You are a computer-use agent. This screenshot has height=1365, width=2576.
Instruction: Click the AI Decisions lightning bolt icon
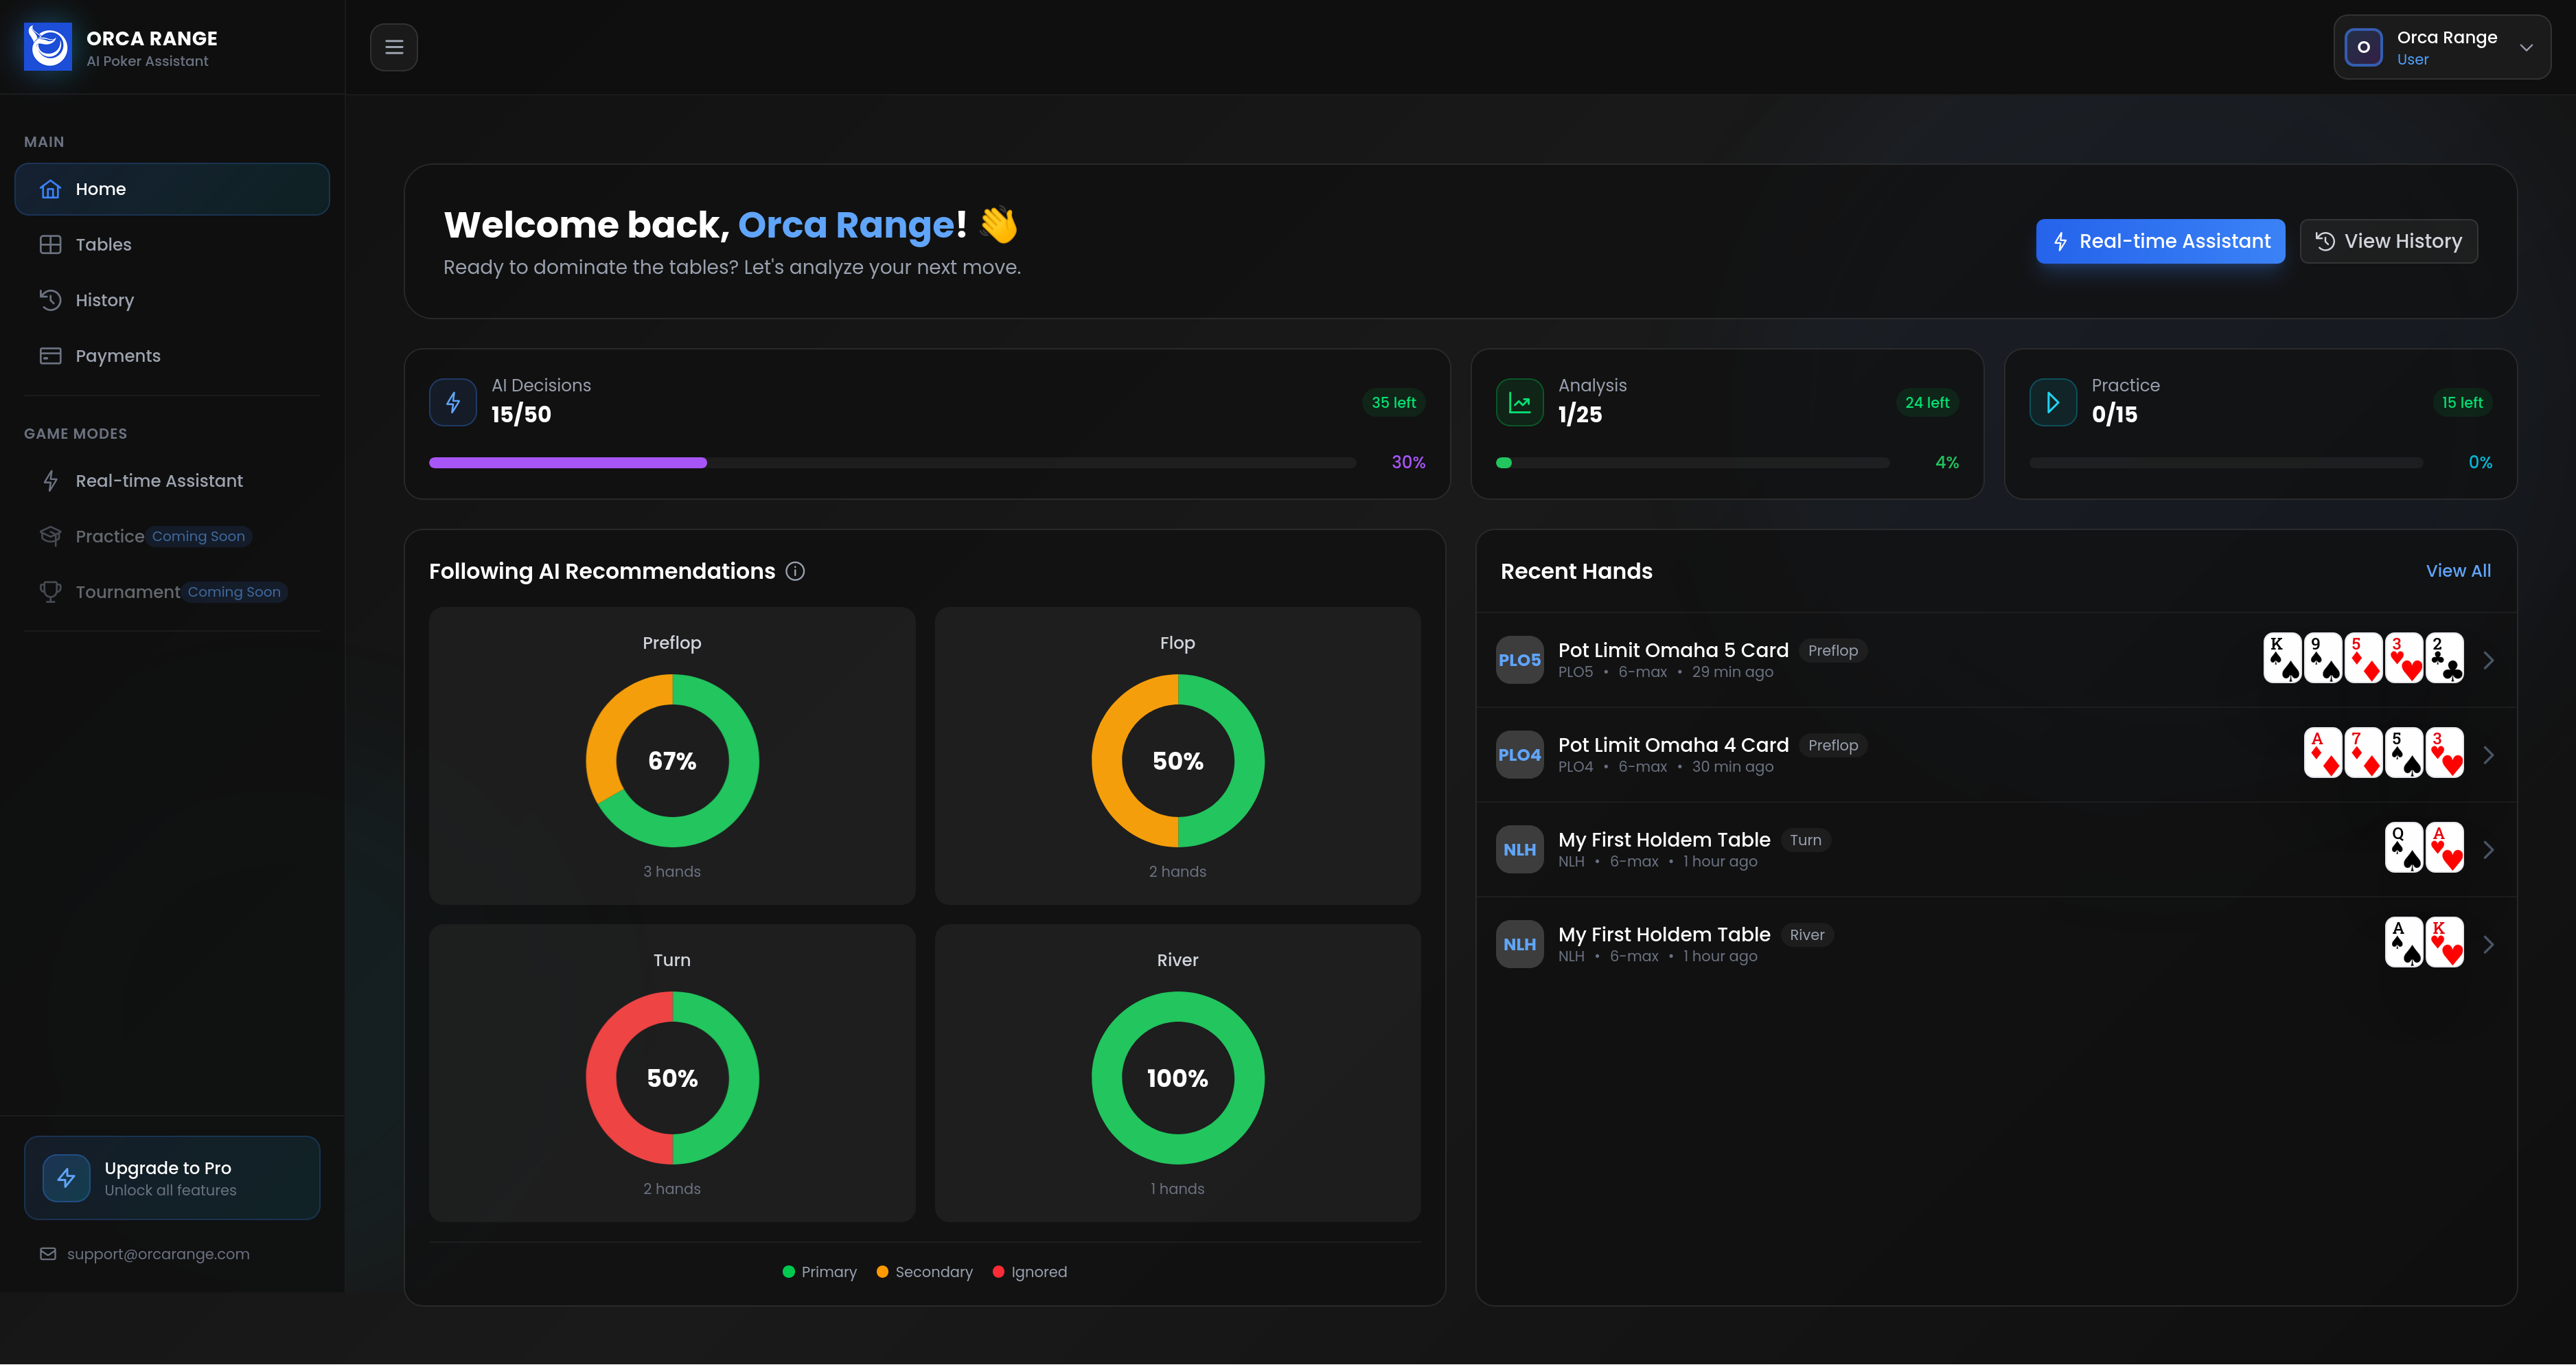click(453, 403)
